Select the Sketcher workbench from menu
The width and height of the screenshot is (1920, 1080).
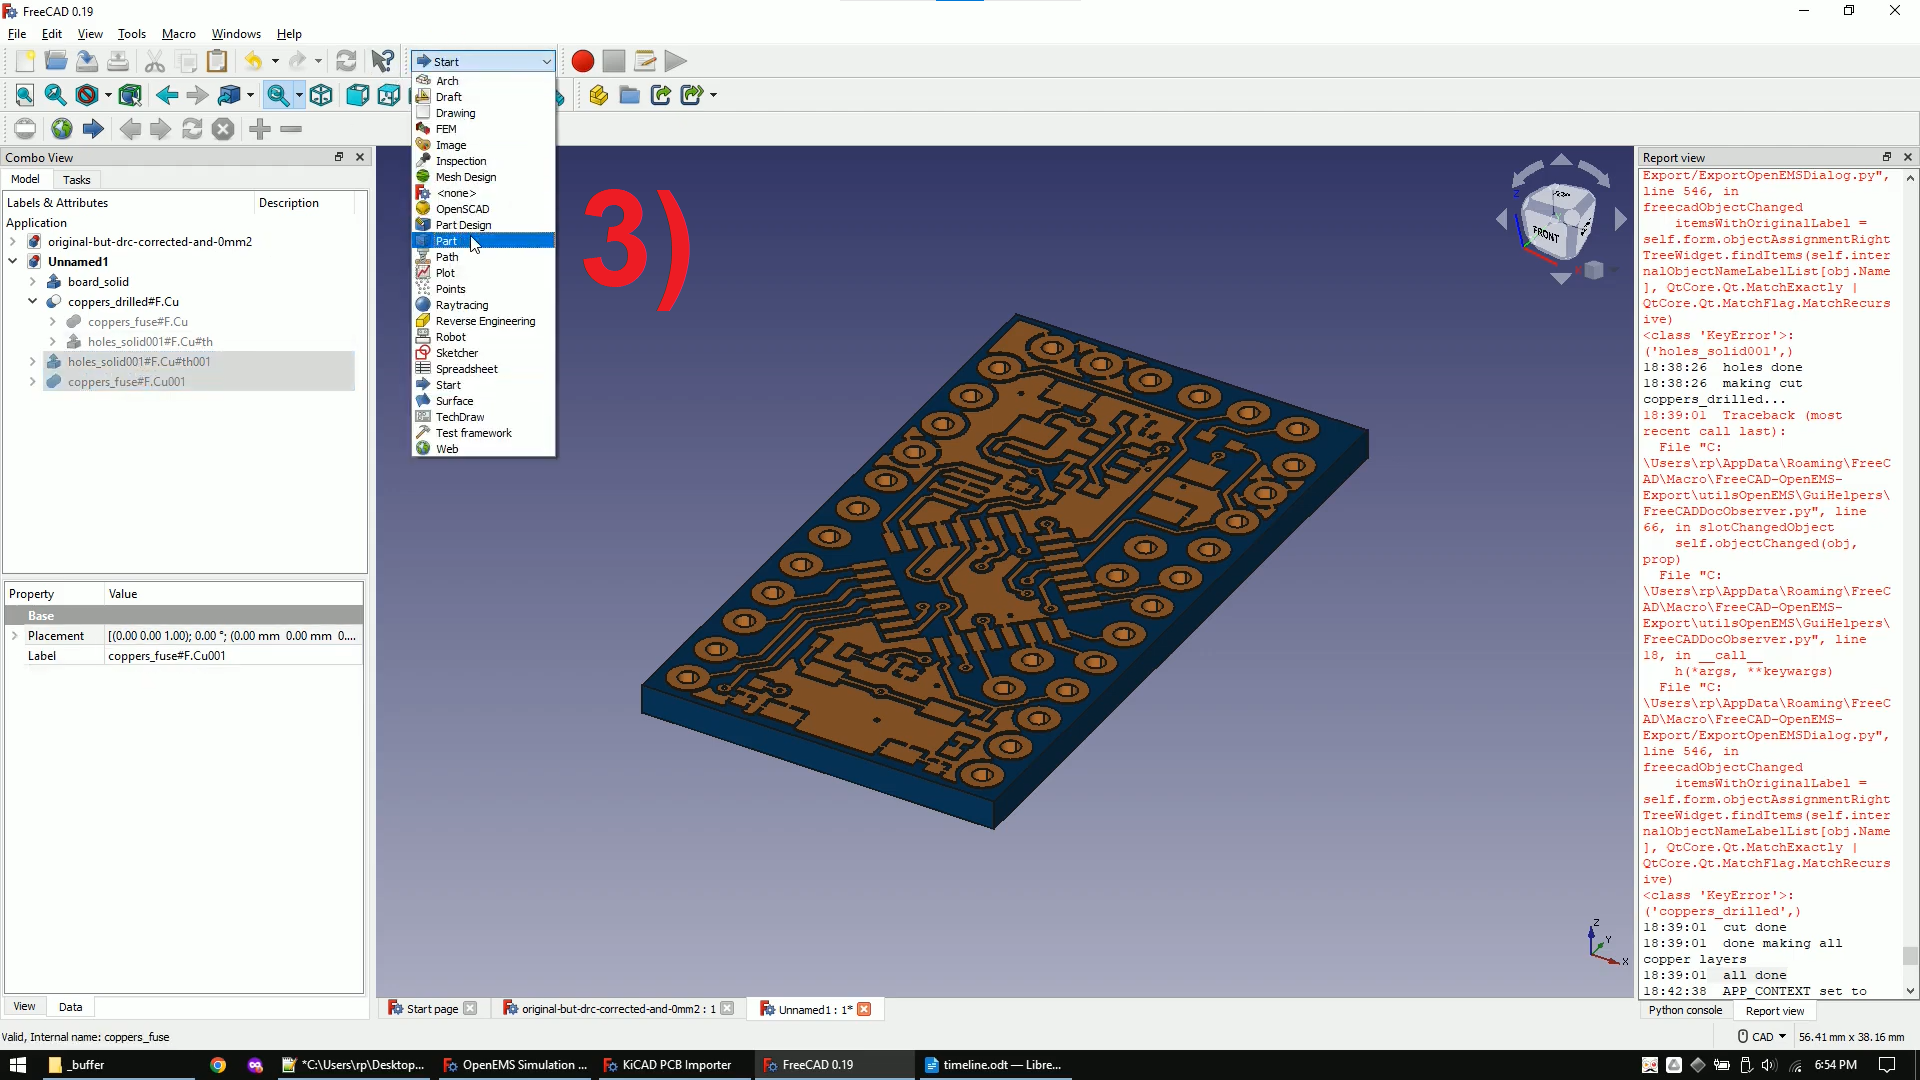[x=458, y=352]
